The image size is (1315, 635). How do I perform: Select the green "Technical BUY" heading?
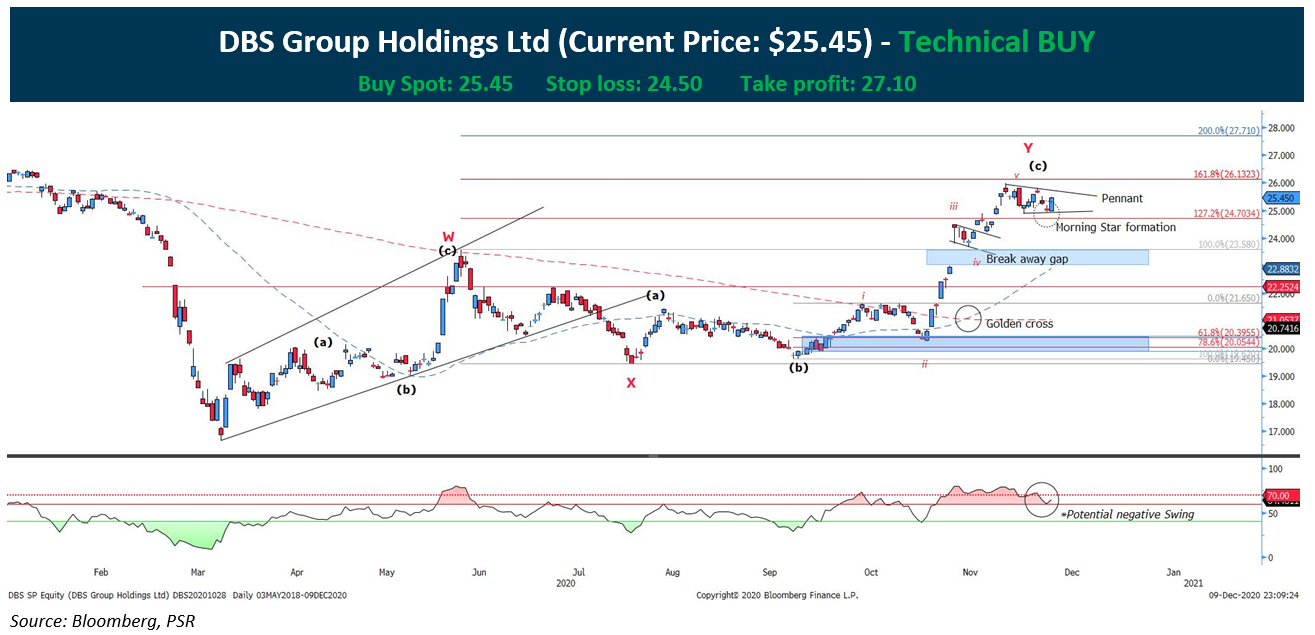997,42
